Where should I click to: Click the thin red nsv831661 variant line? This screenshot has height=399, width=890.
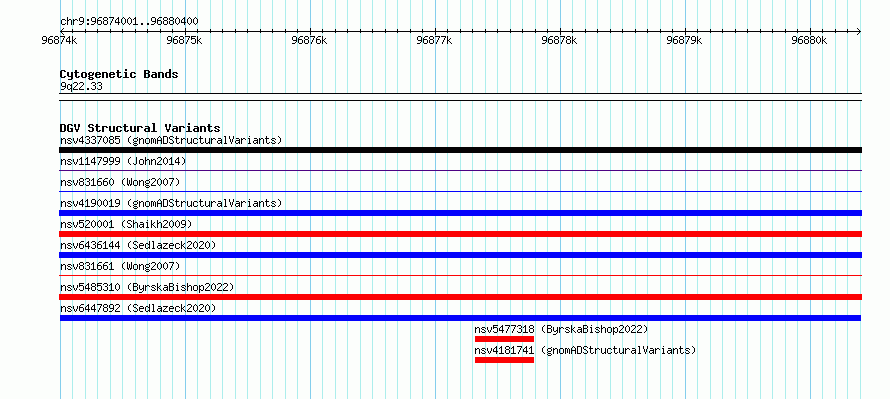coord(460,275)
